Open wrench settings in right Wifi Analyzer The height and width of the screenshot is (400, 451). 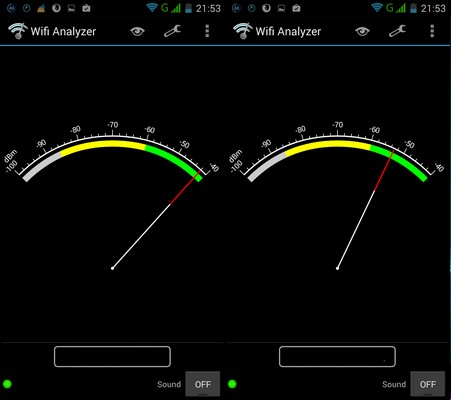[397, 31]
